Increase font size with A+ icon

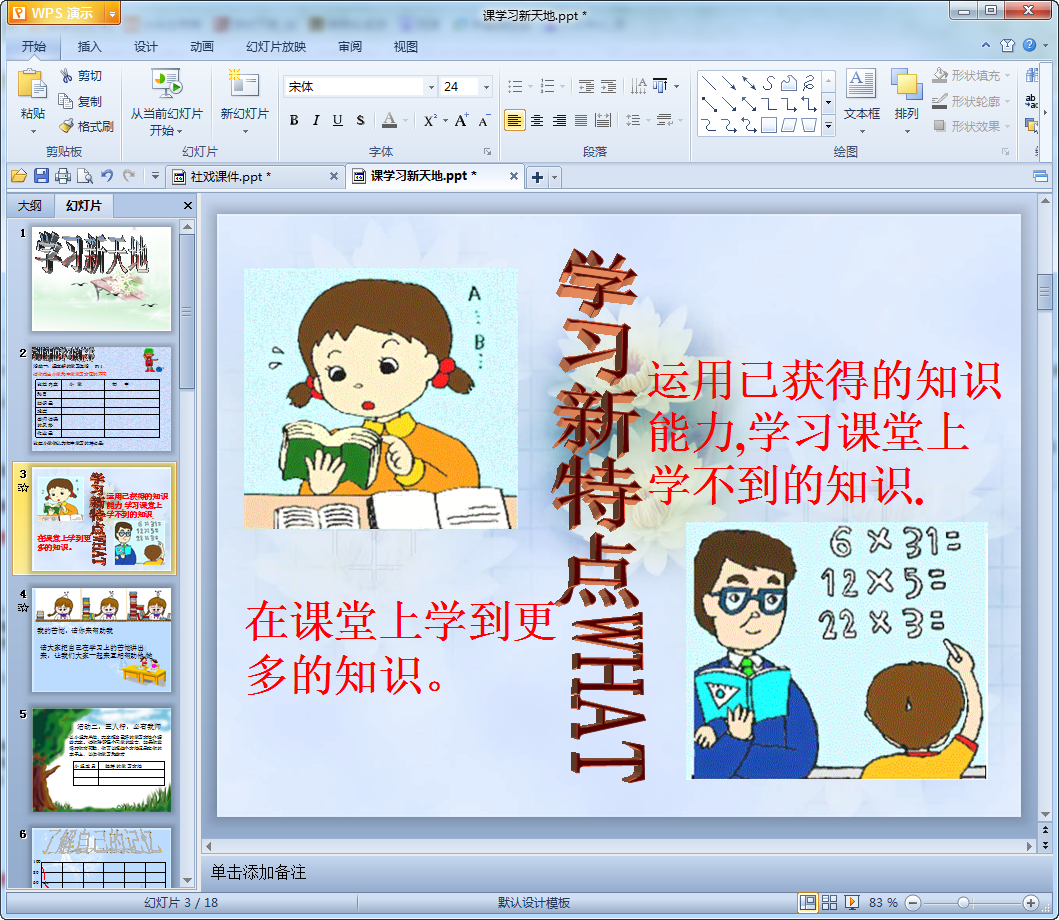(461, 120)
